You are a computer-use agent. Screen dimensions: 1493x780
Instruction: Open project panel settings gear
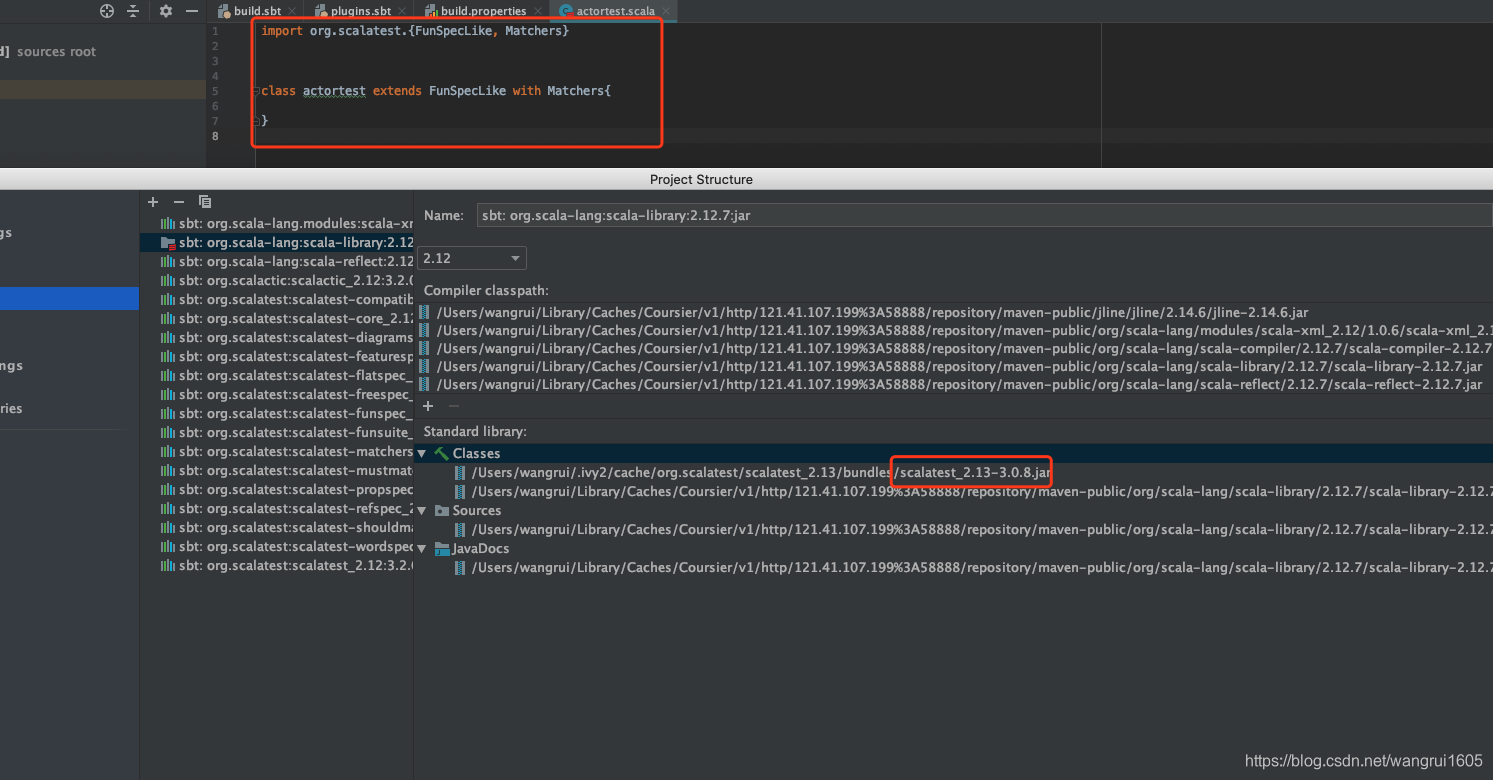166,11
